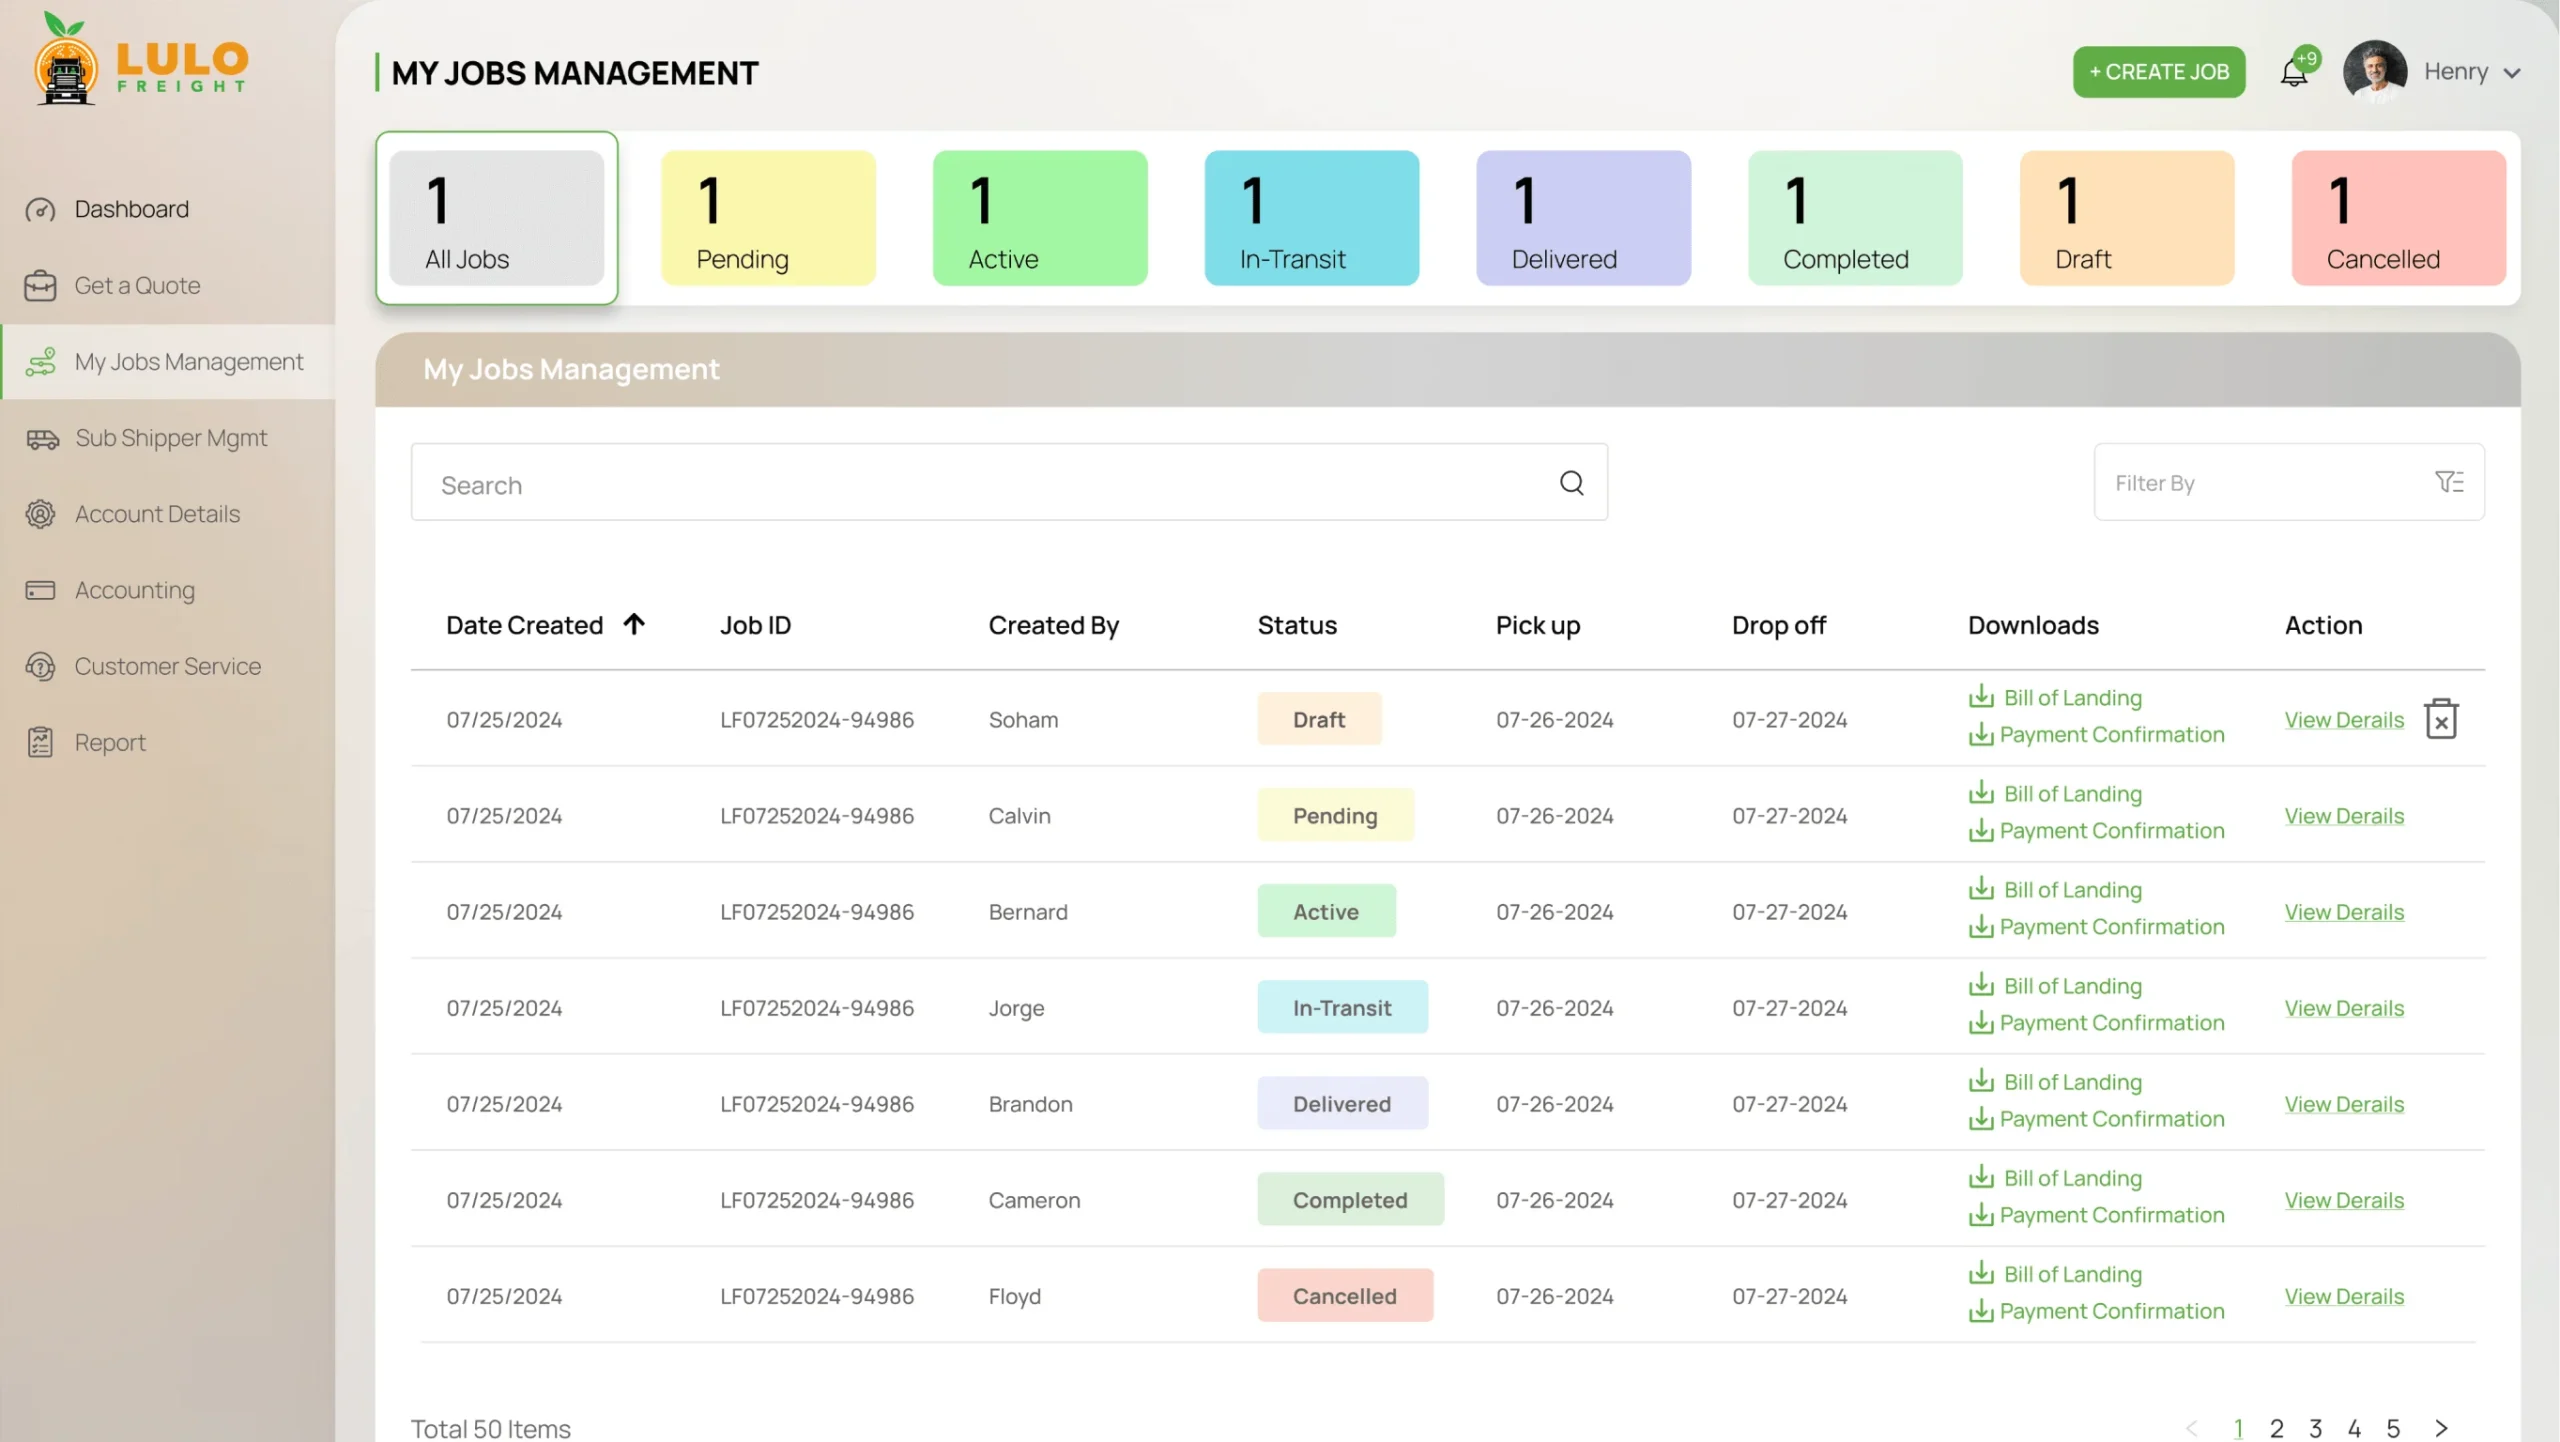2560x1442 pixels.
Task: Go to previous page arrow
Action: click(x=2191, y=1428)
